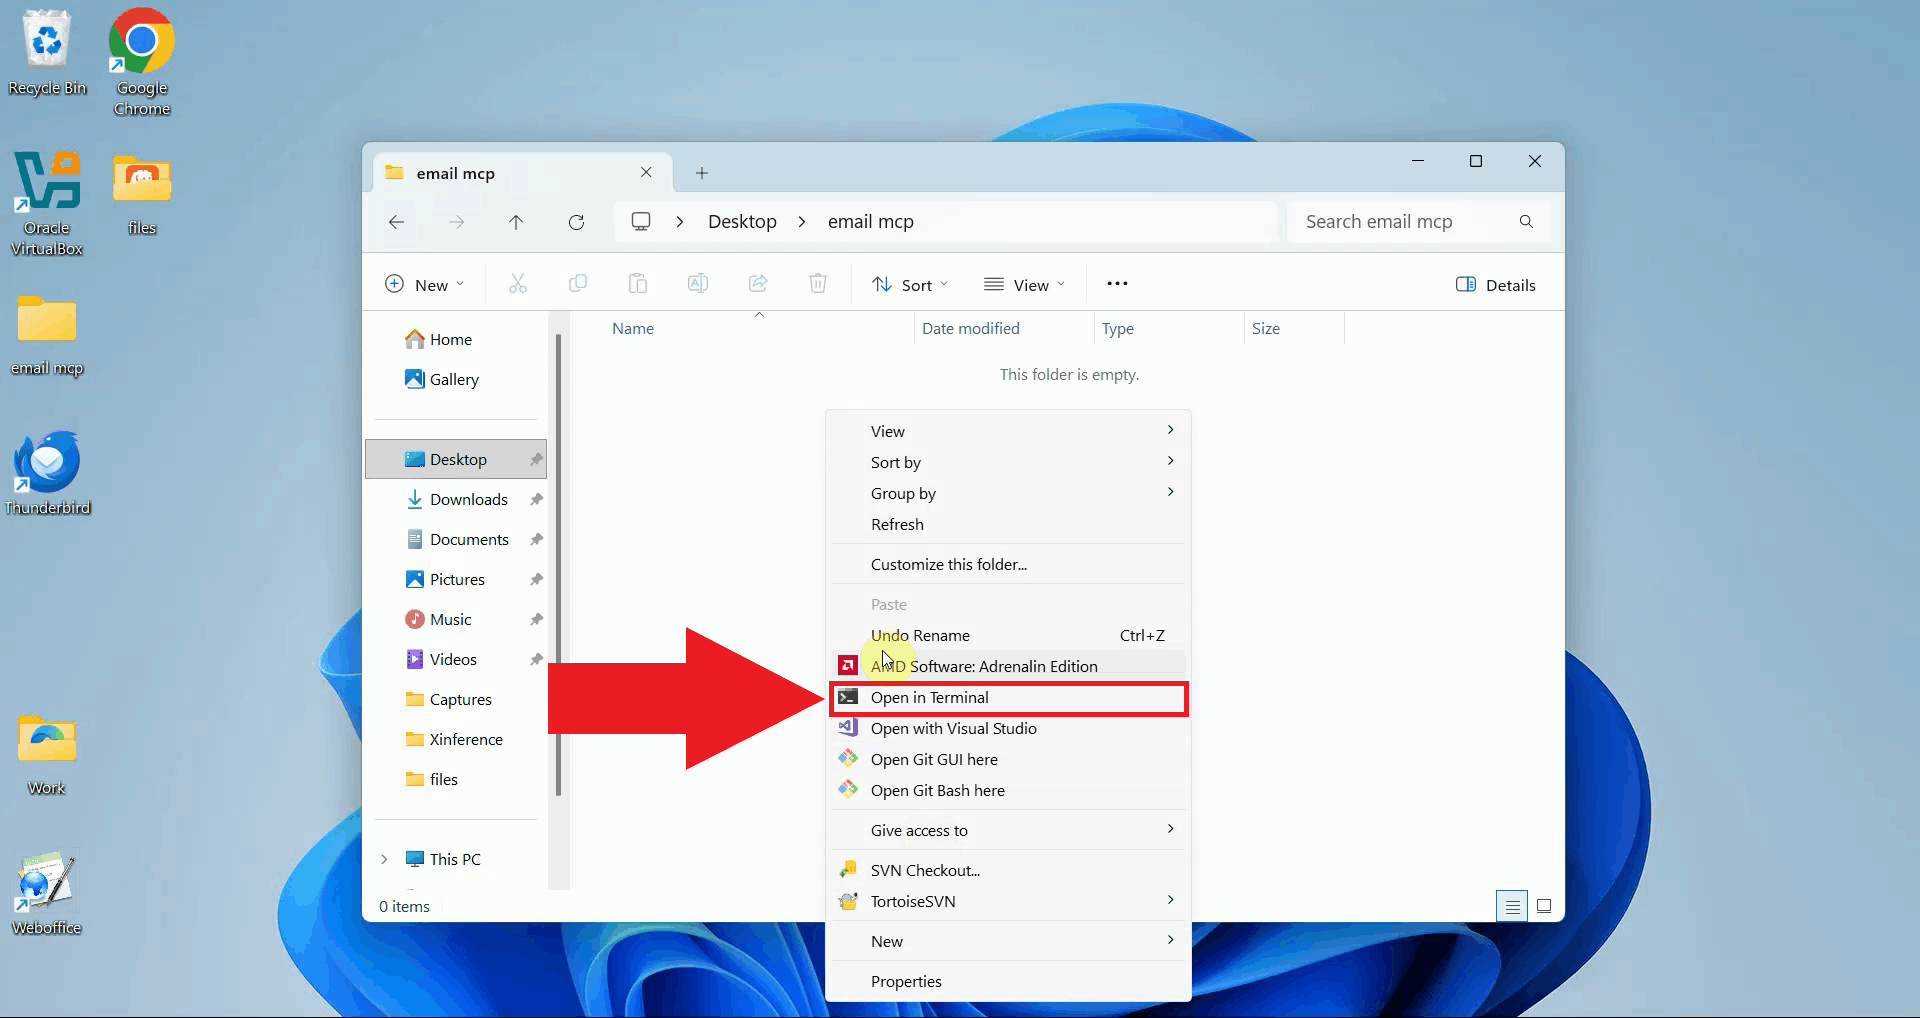Expand the This PC tree node
Screen dimensions: 1920x1018
click(x=384, y=859)
